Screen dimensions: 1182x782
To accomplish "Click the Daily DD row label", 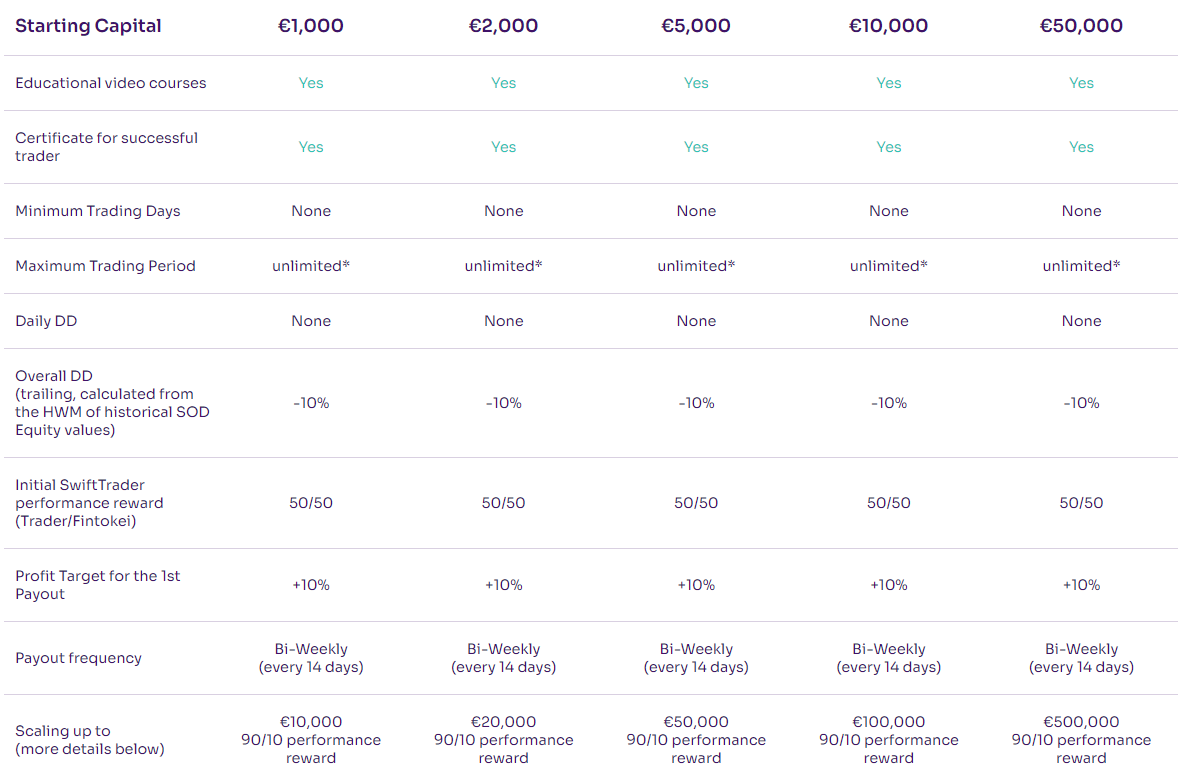I will click(x=46, y=321).
